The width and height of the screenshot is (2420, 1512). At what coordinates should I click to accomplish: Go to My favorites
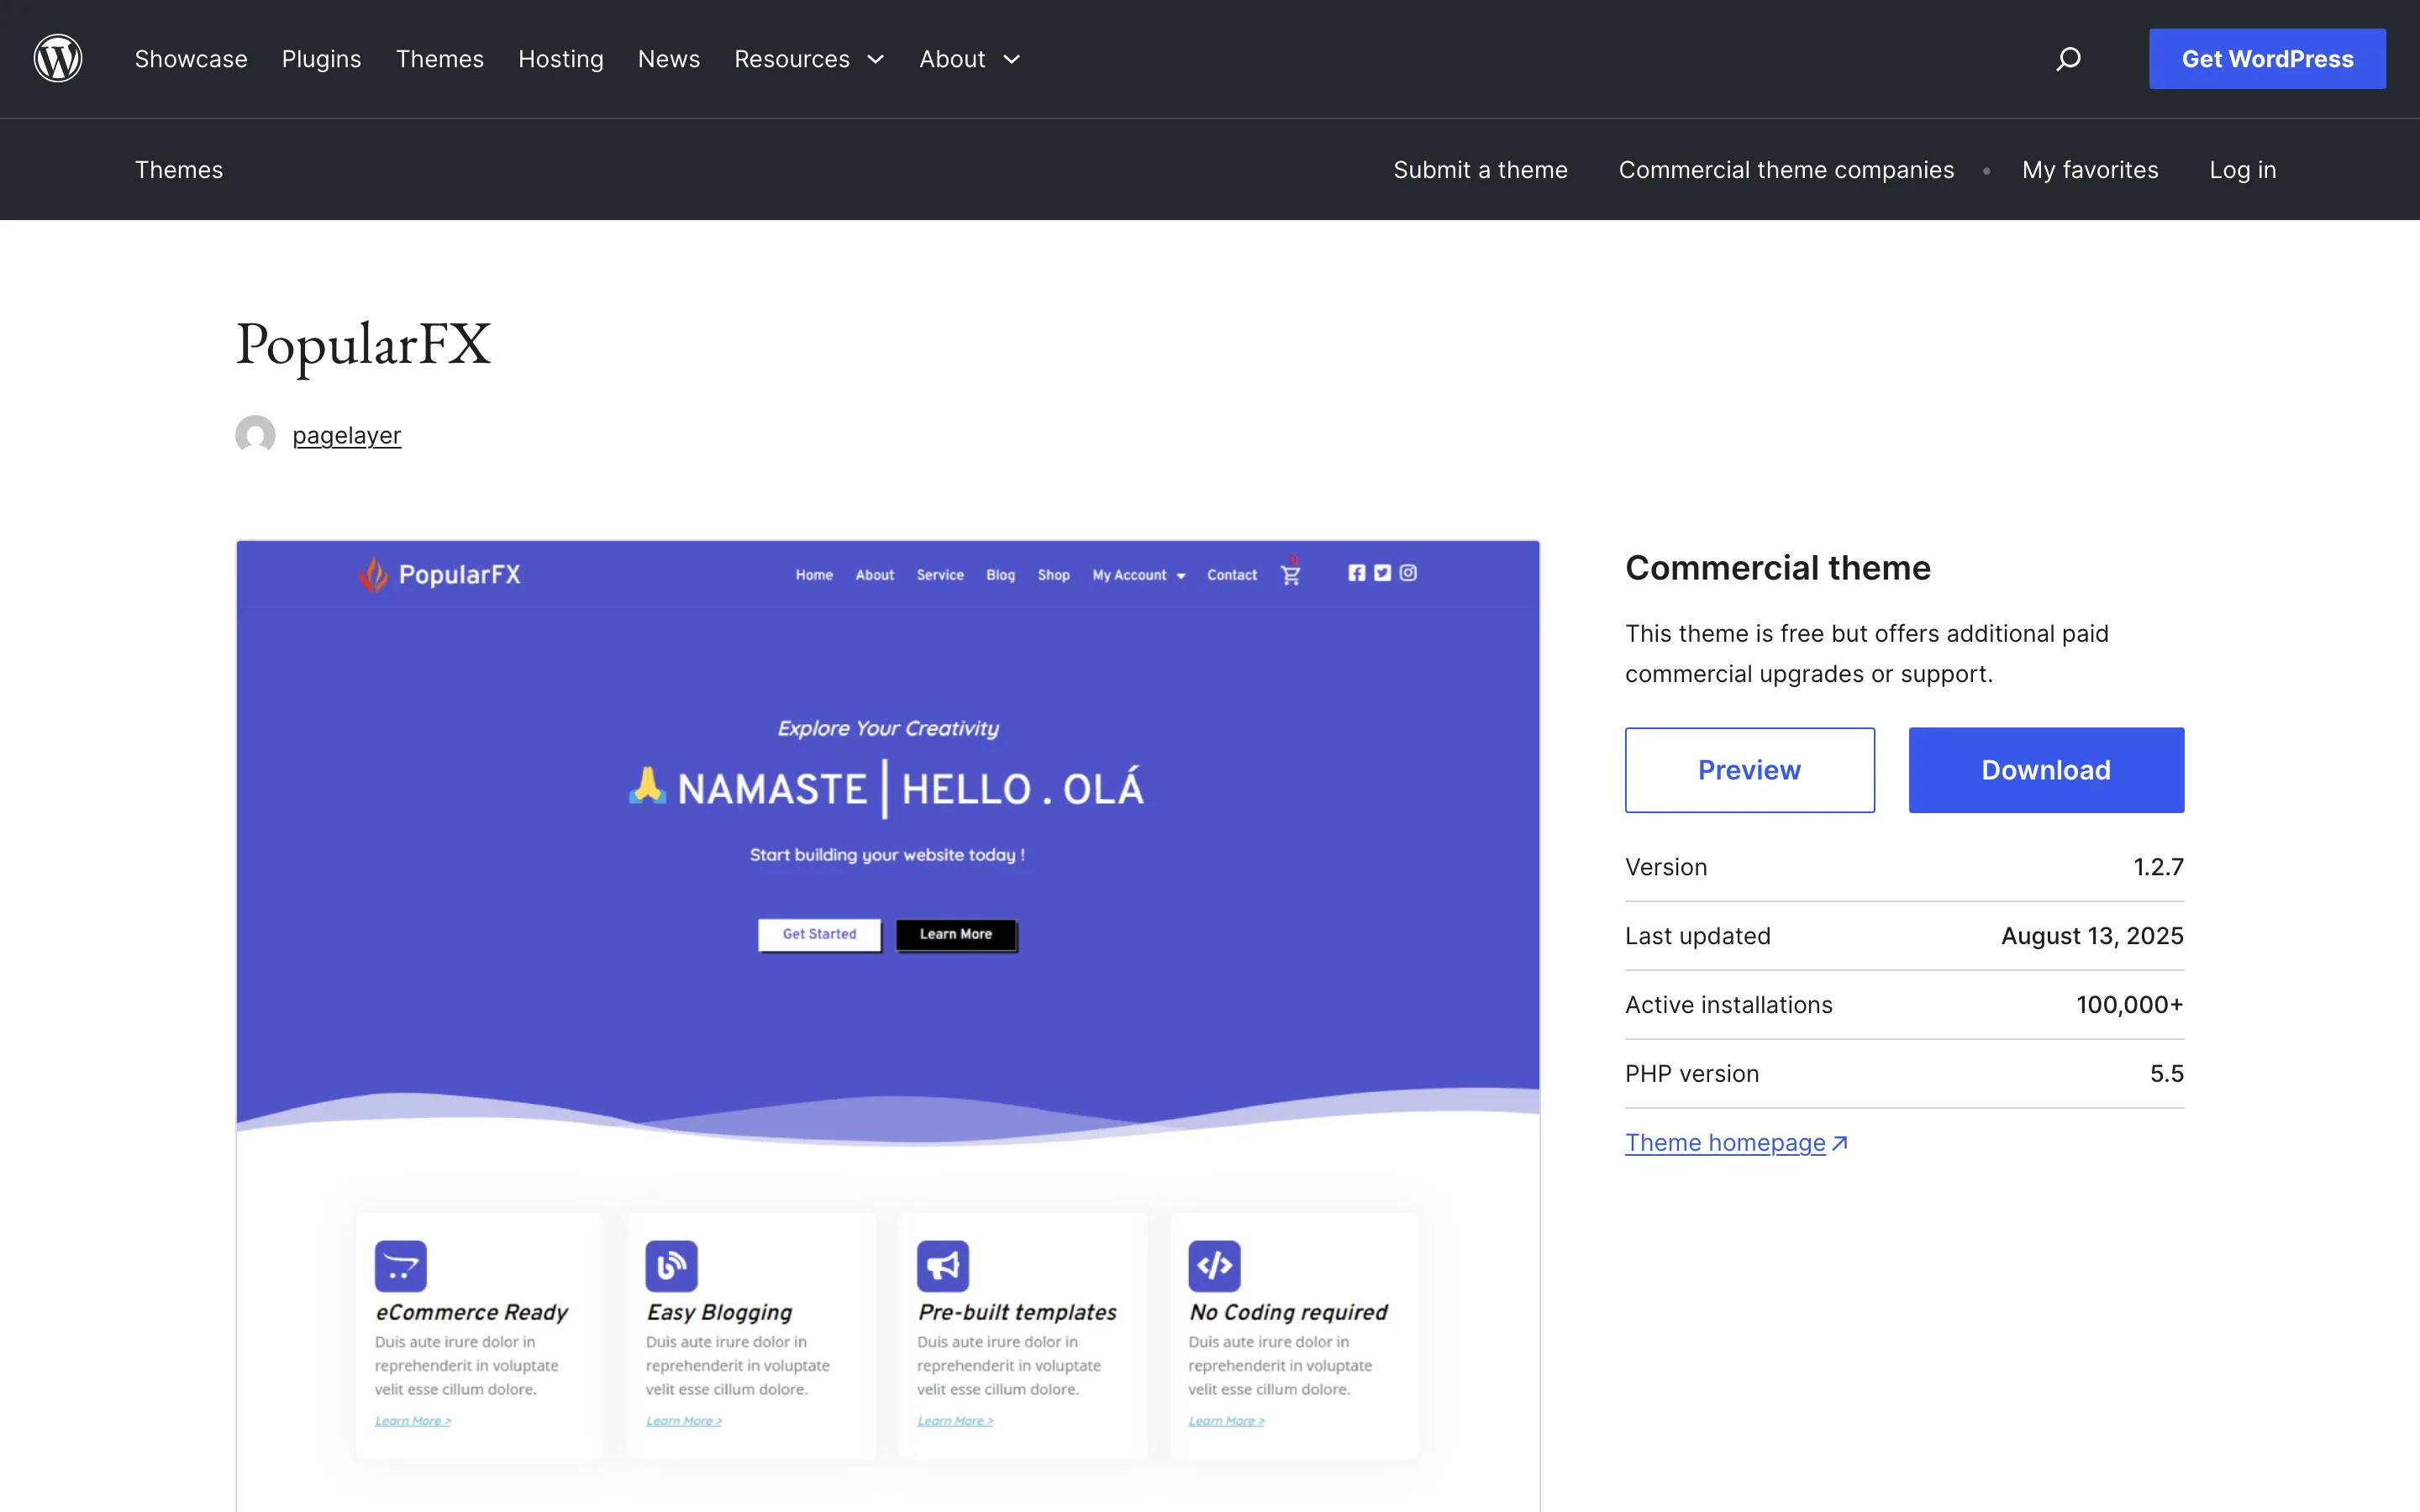[2090, 170]
